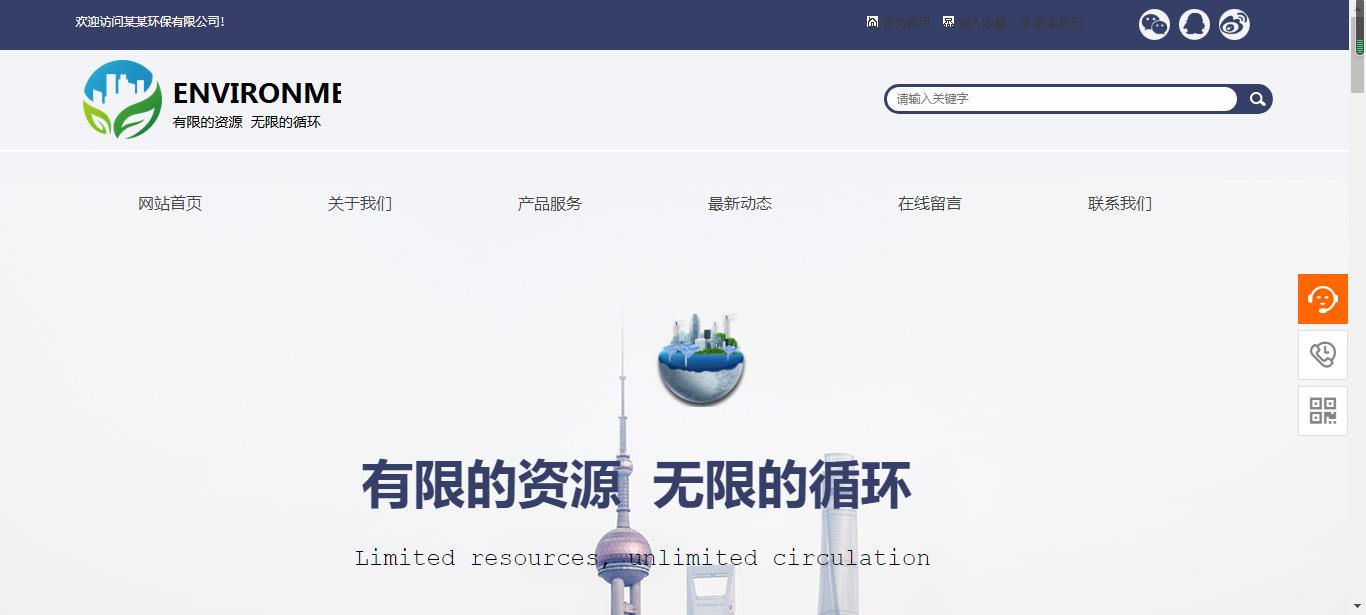This screenshot has height=615, width=1366.
Task: Click the globe city banner image
Action: point(701,360)
